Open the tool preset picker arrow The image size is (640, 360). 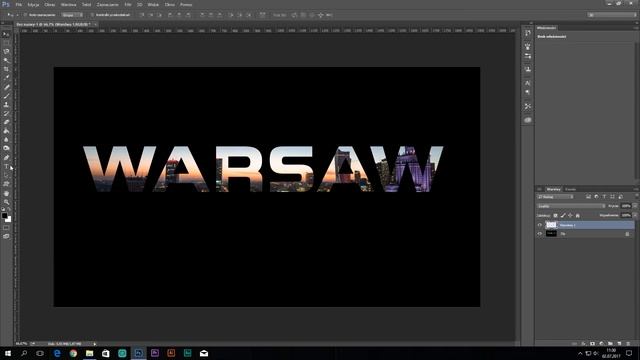17,15
